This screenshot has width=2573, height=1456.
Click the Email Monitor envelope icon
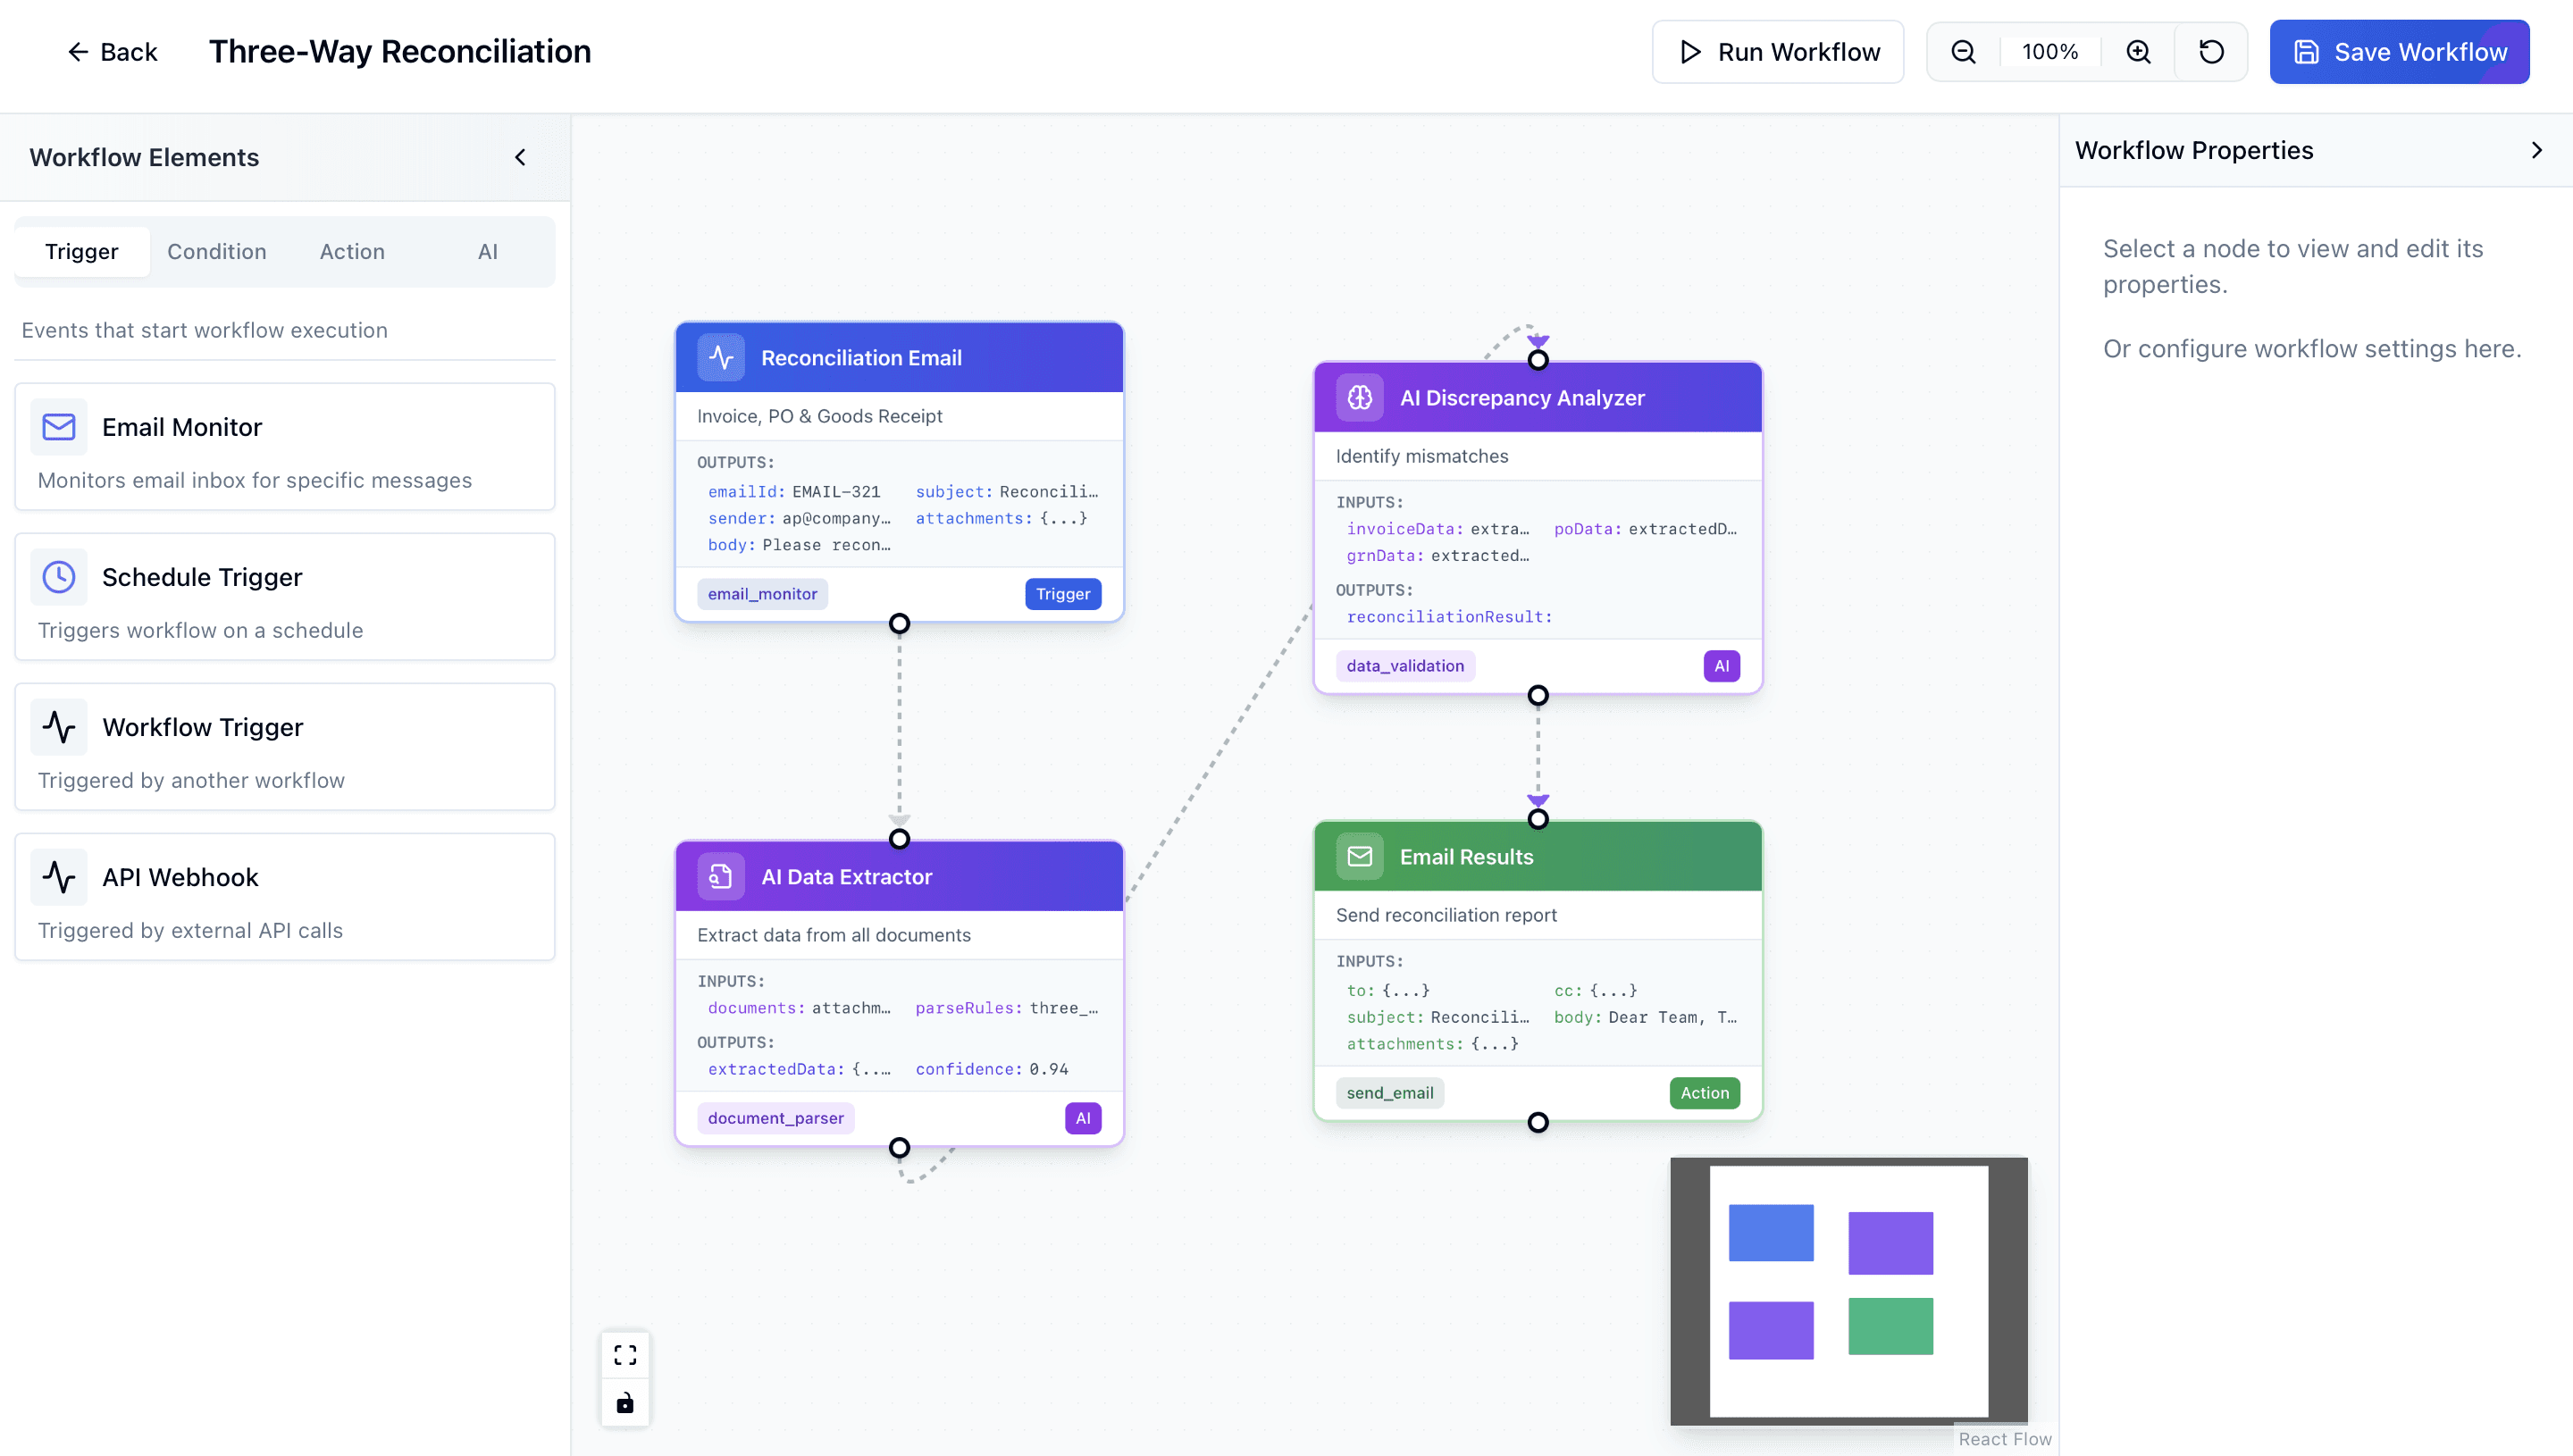(59, 427)
